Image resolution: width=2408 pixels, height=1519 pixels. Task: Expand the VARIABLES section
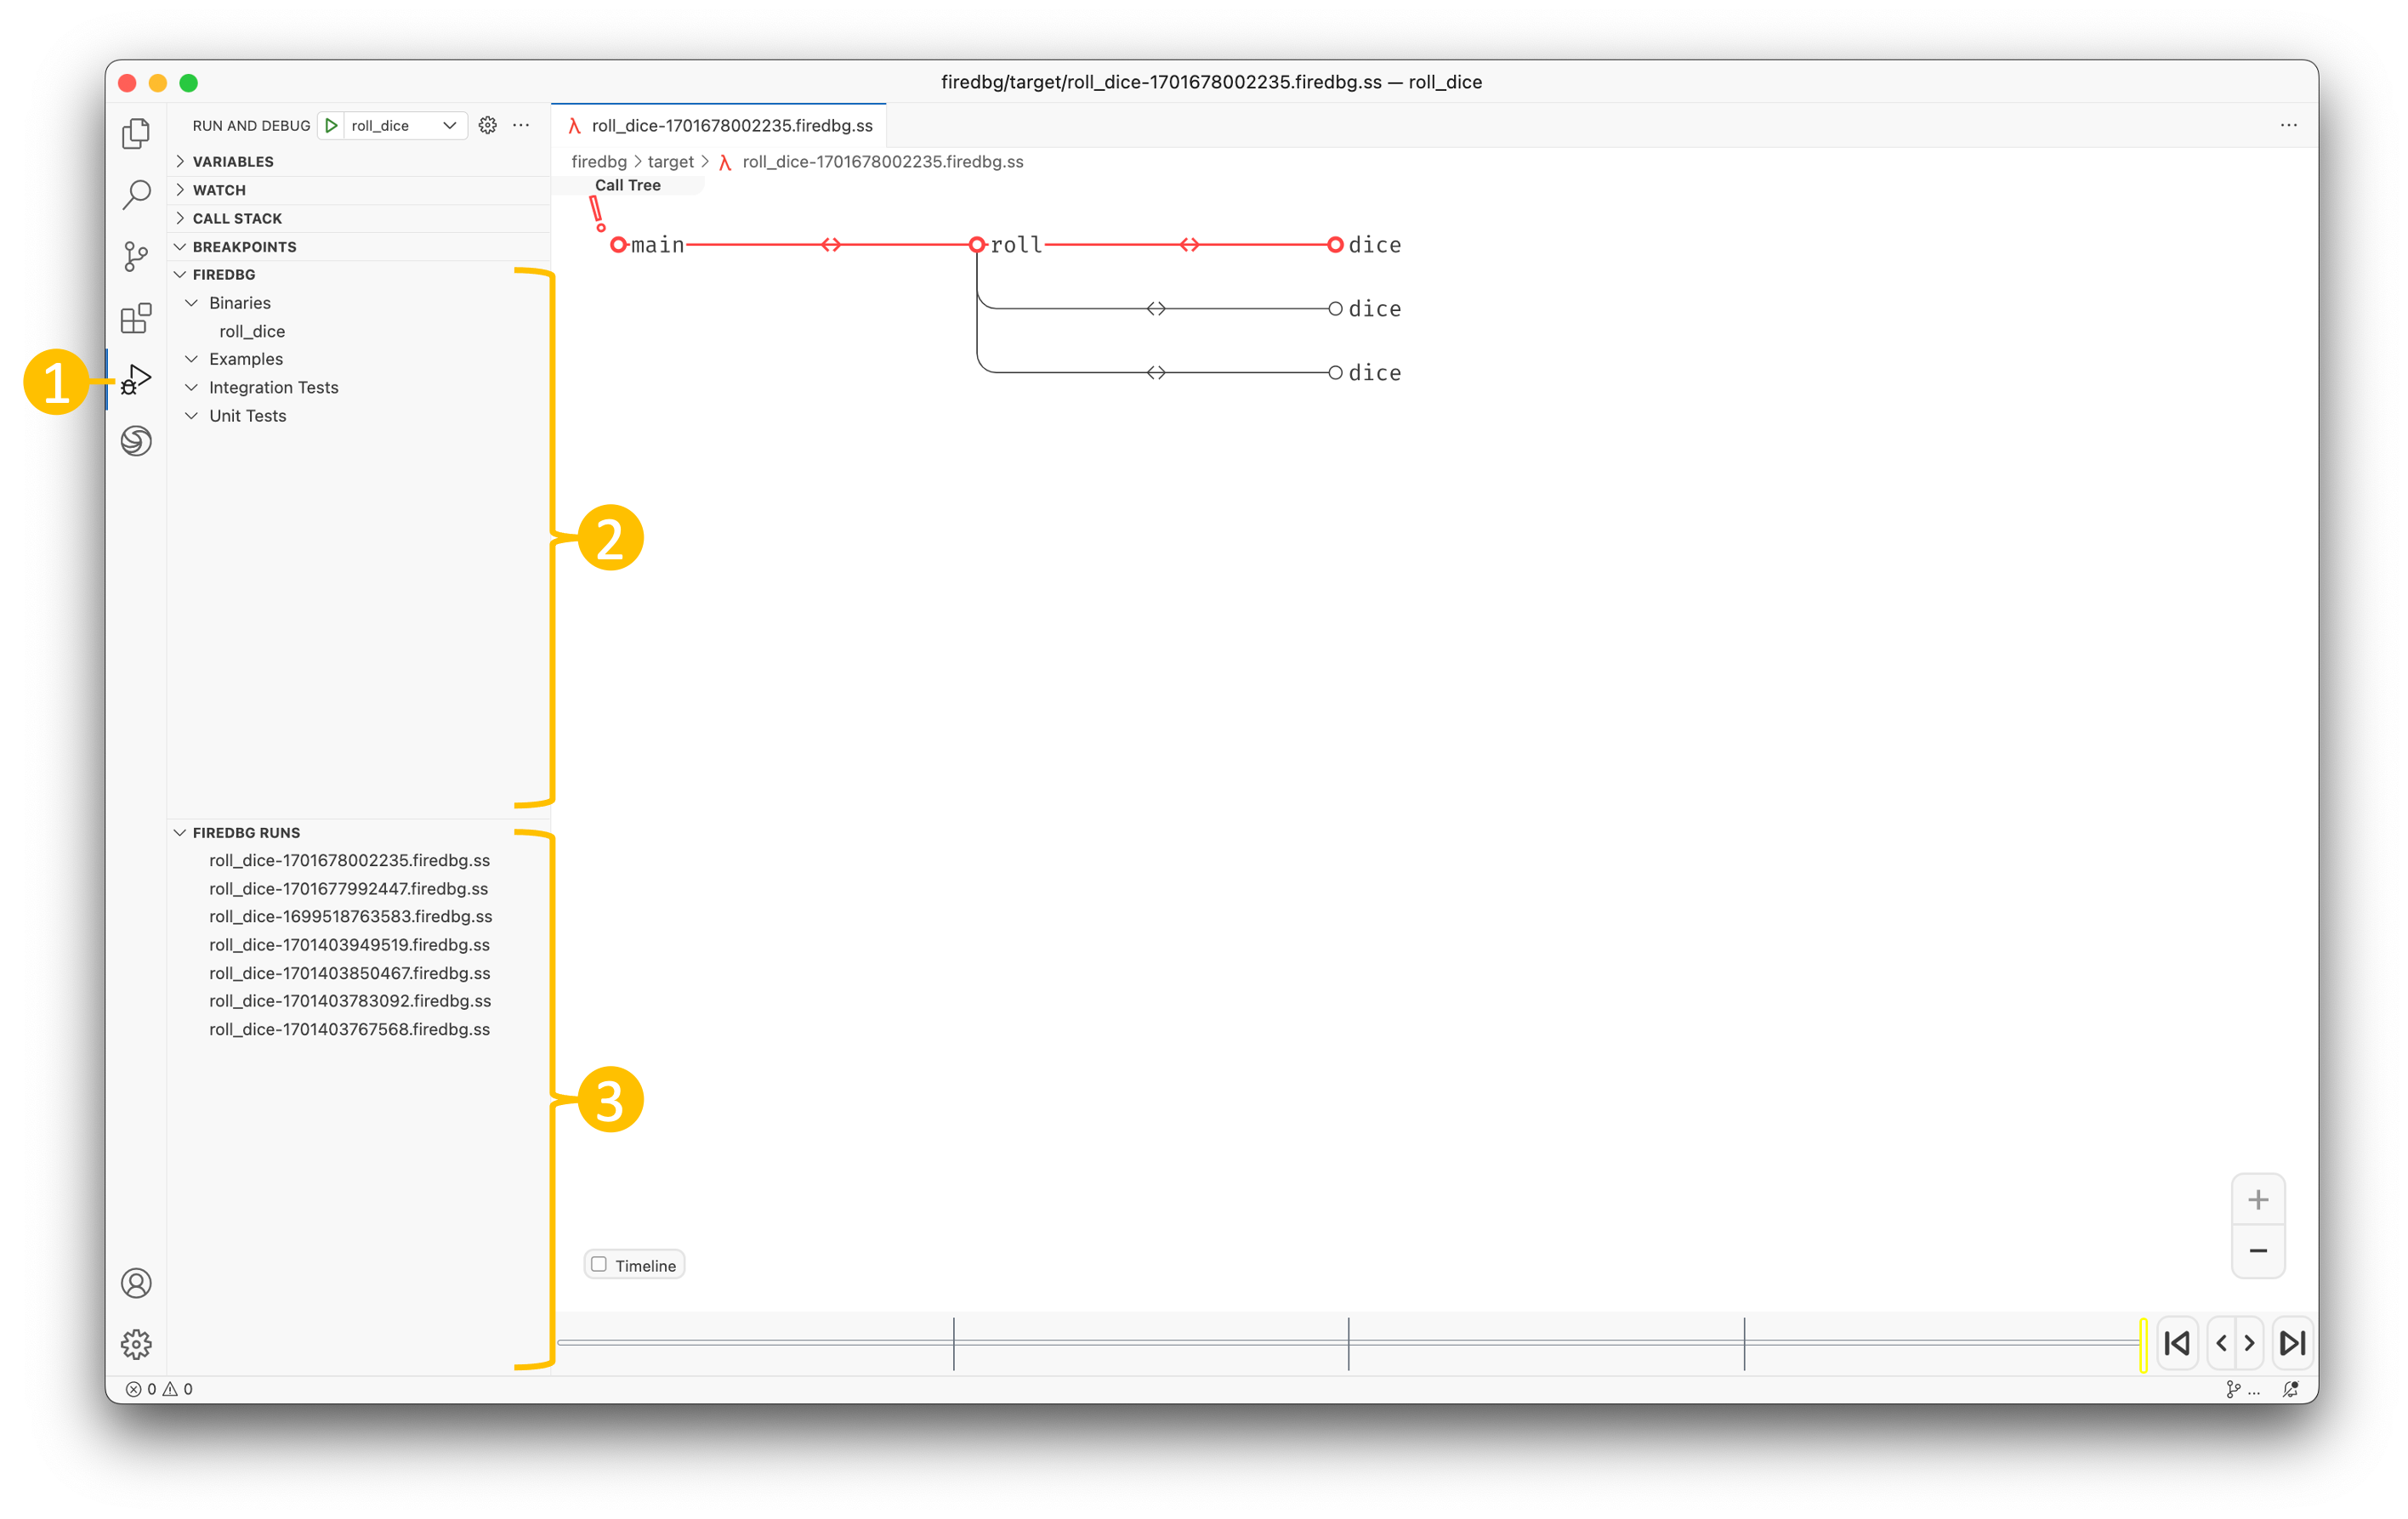[233, 160]
